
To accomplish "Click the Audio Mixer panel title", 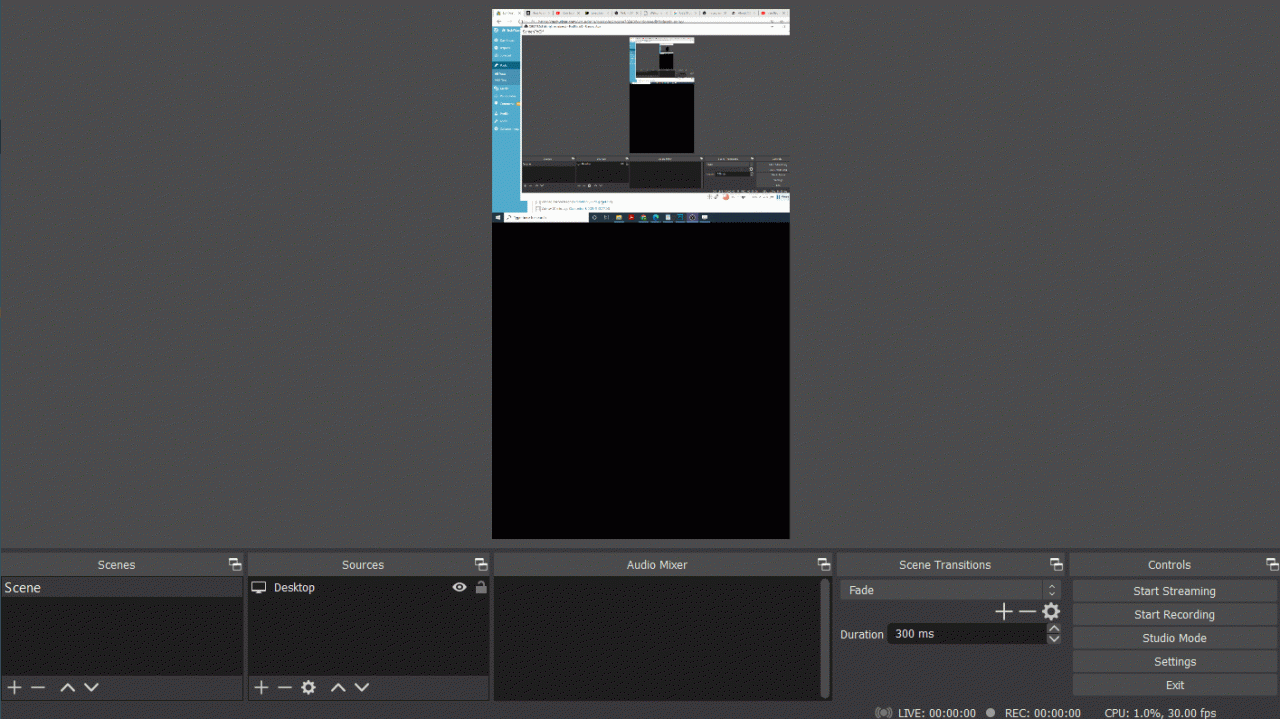I will (657, 565).
